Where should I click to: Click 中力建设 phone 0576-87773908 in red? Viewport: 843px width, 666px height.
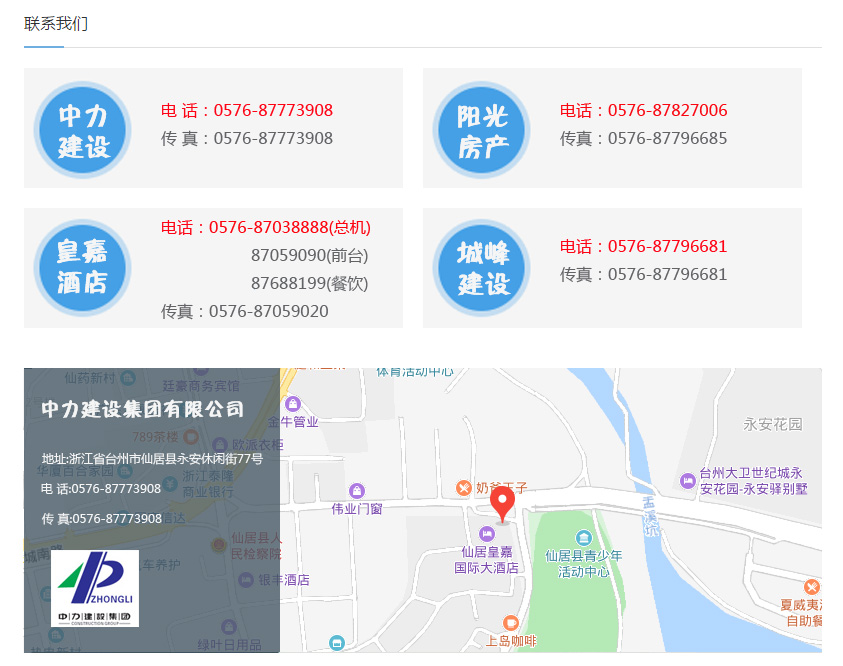tap(247, 110)
